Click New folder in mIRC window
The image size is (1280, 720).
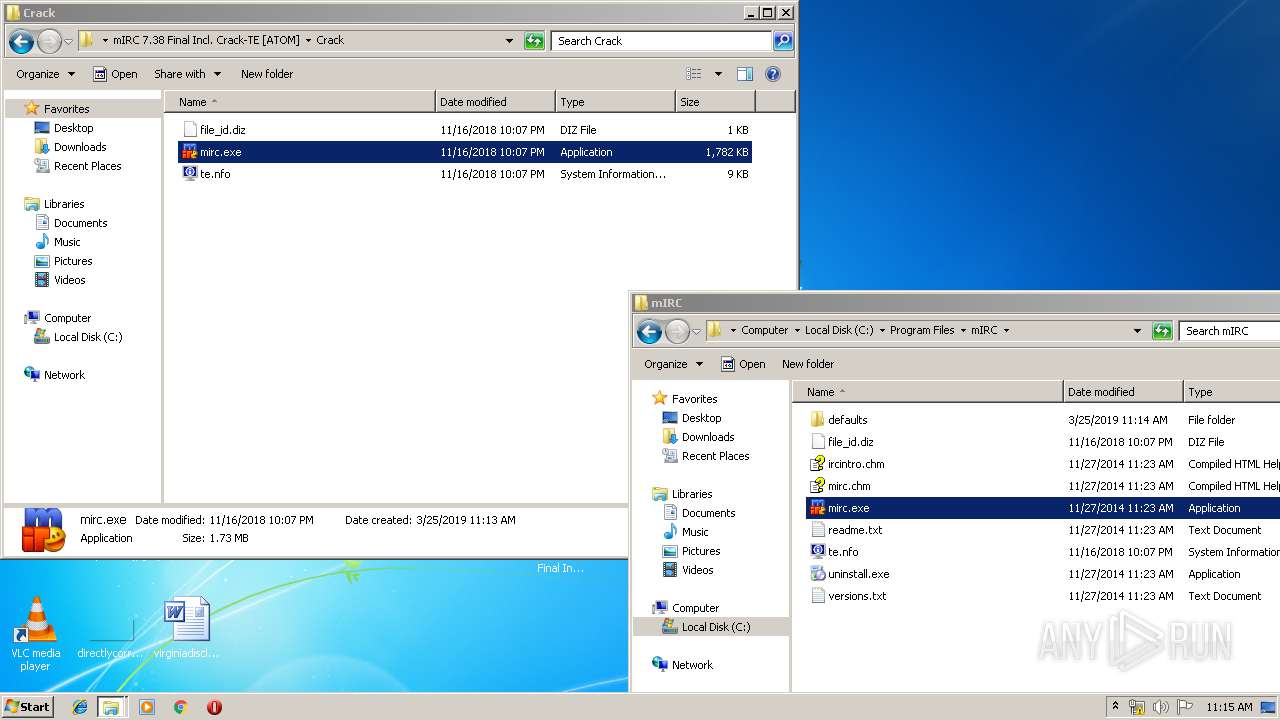808,364
